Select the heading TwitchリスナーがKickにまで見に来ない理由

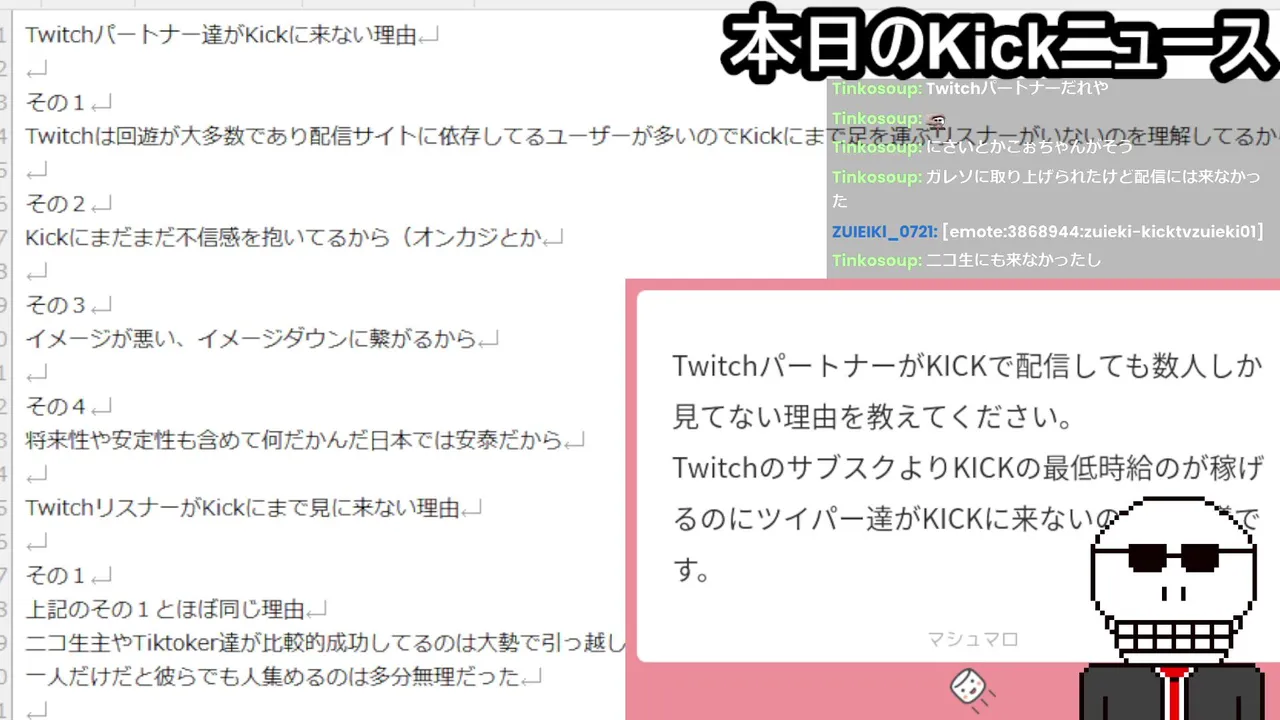pos(241,508)
